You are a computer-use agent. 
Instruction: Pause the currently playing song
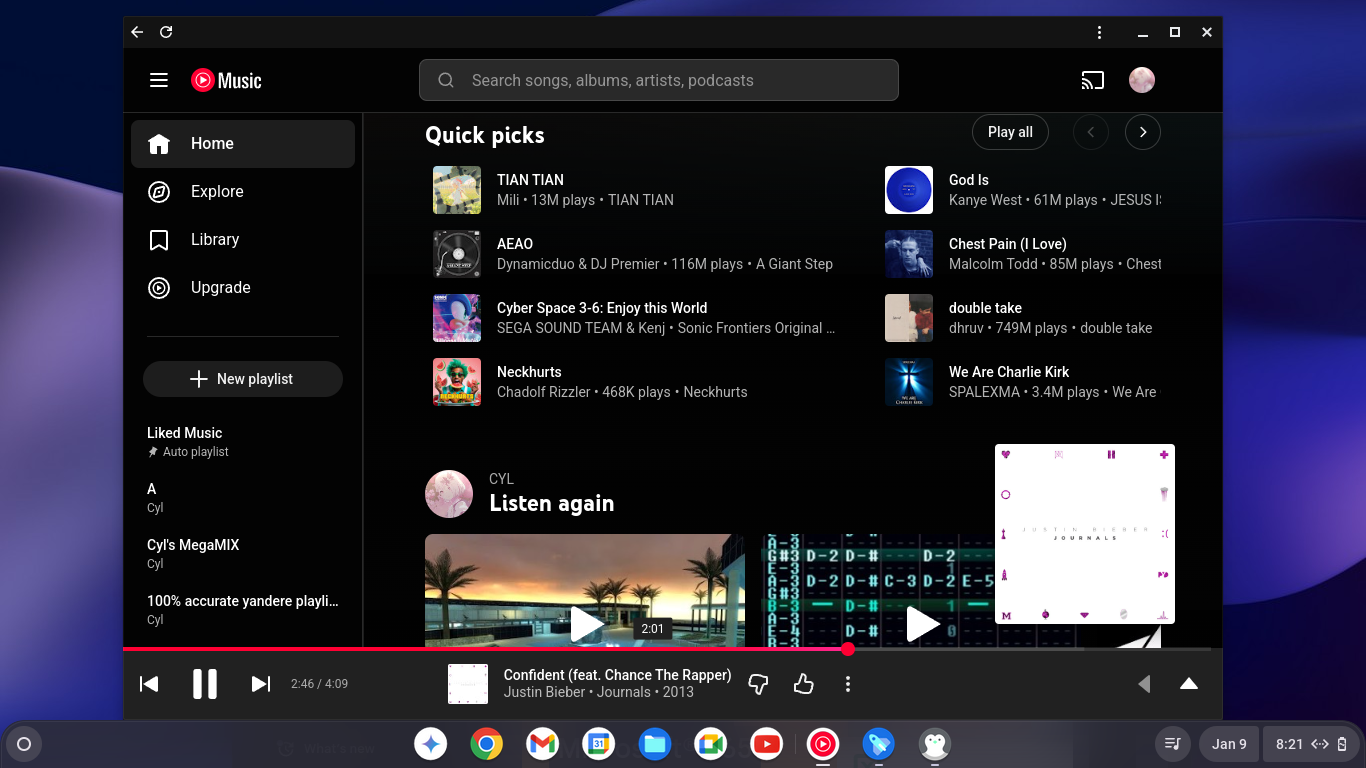pyautogui.click(x=205, y=684)
